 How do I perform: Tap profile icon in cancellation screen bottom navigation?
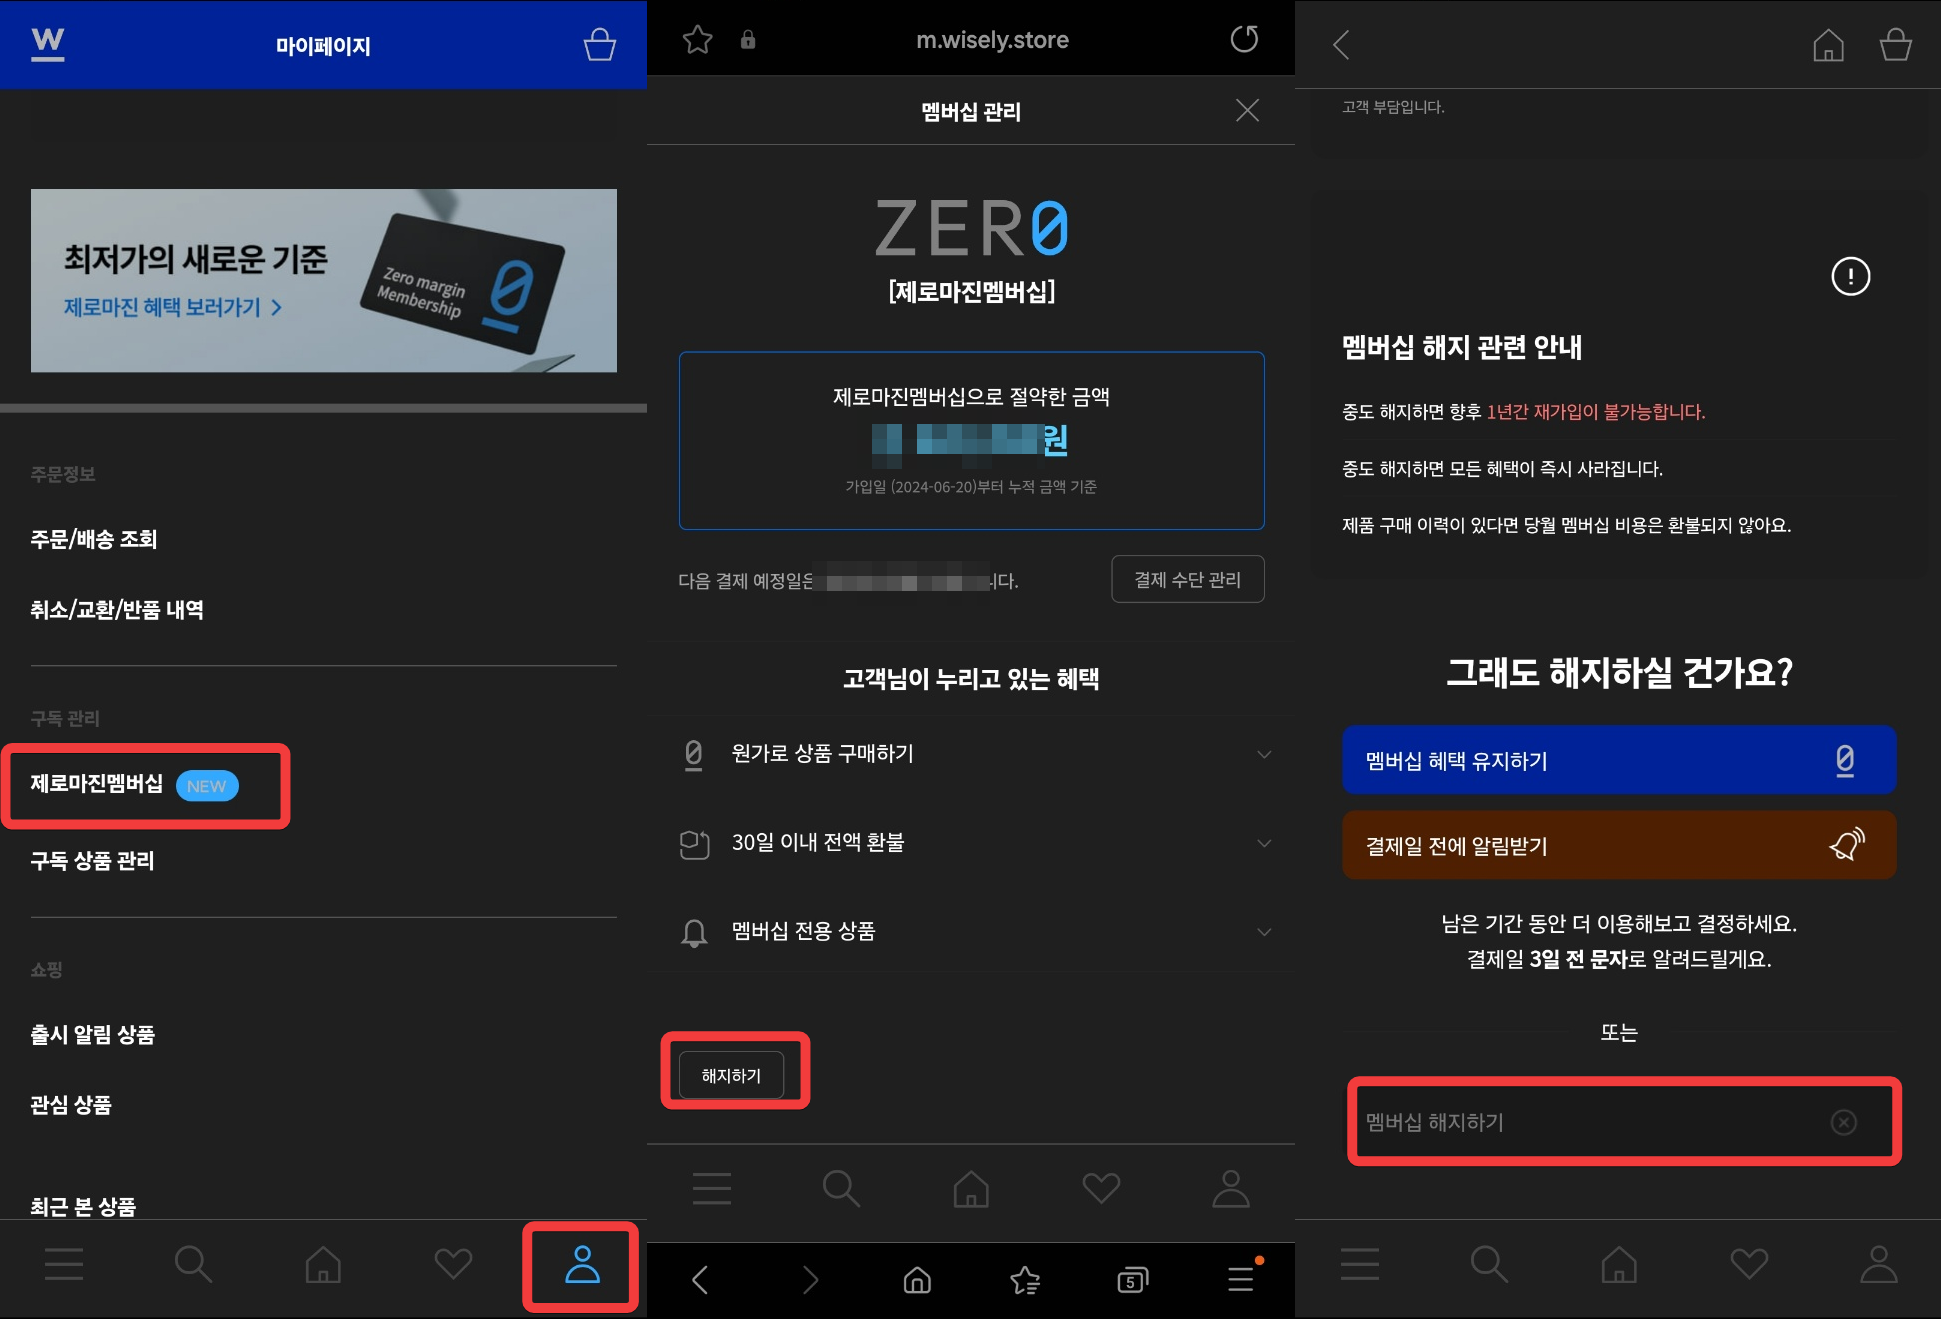click(1878, 1264)
